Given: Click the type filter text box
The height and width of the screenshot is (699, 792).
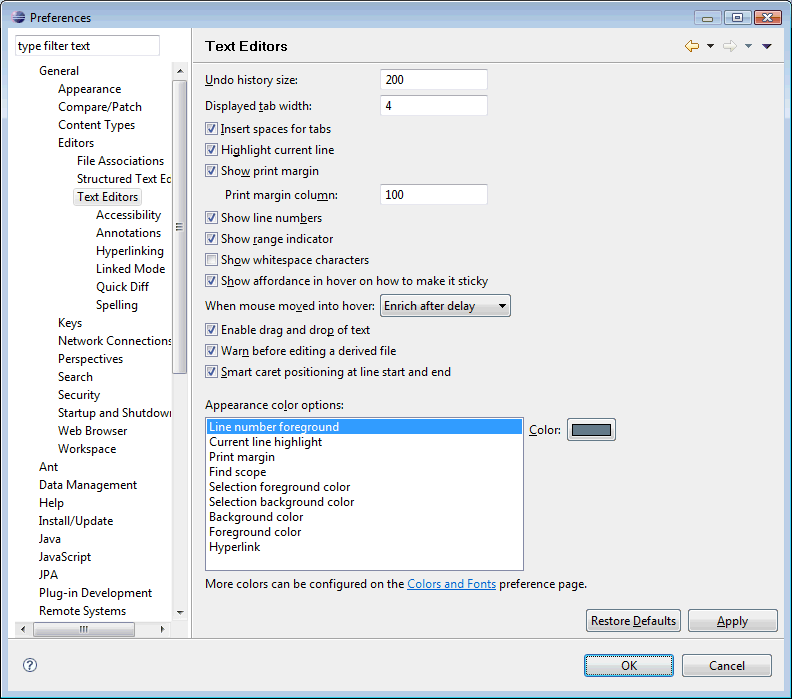Looking at the screenshot, I should click(x=87, y=45).
